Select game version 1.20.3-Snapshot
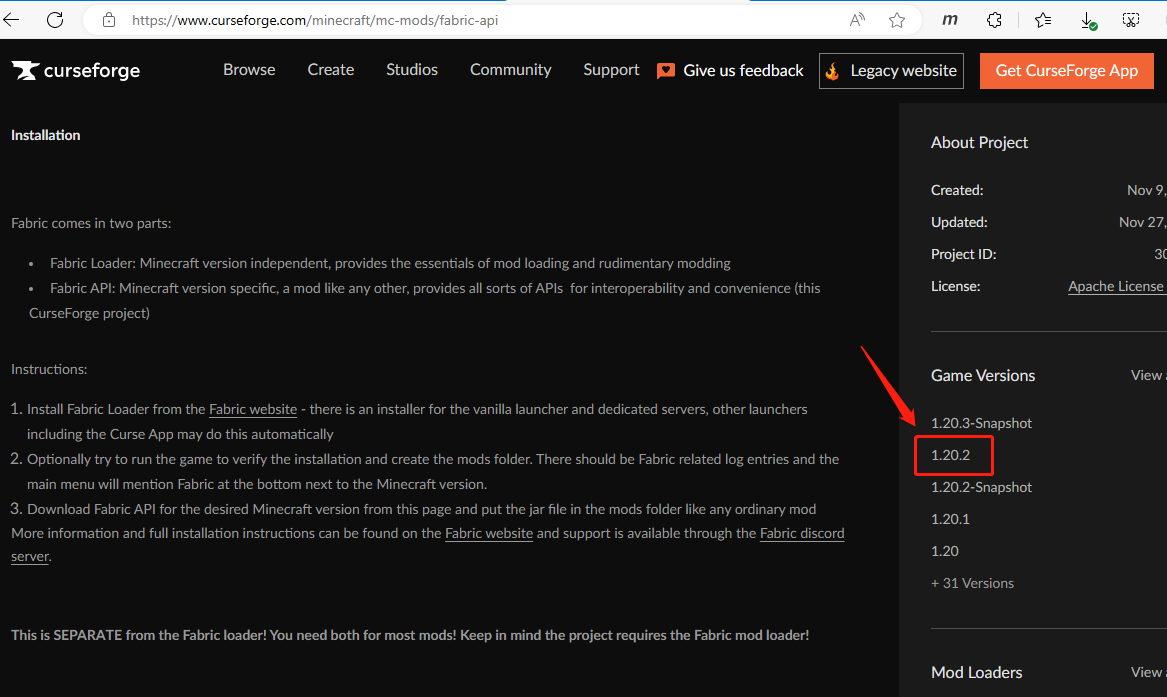The height and width of the screenshot is (697, 1167). [981, 423]
